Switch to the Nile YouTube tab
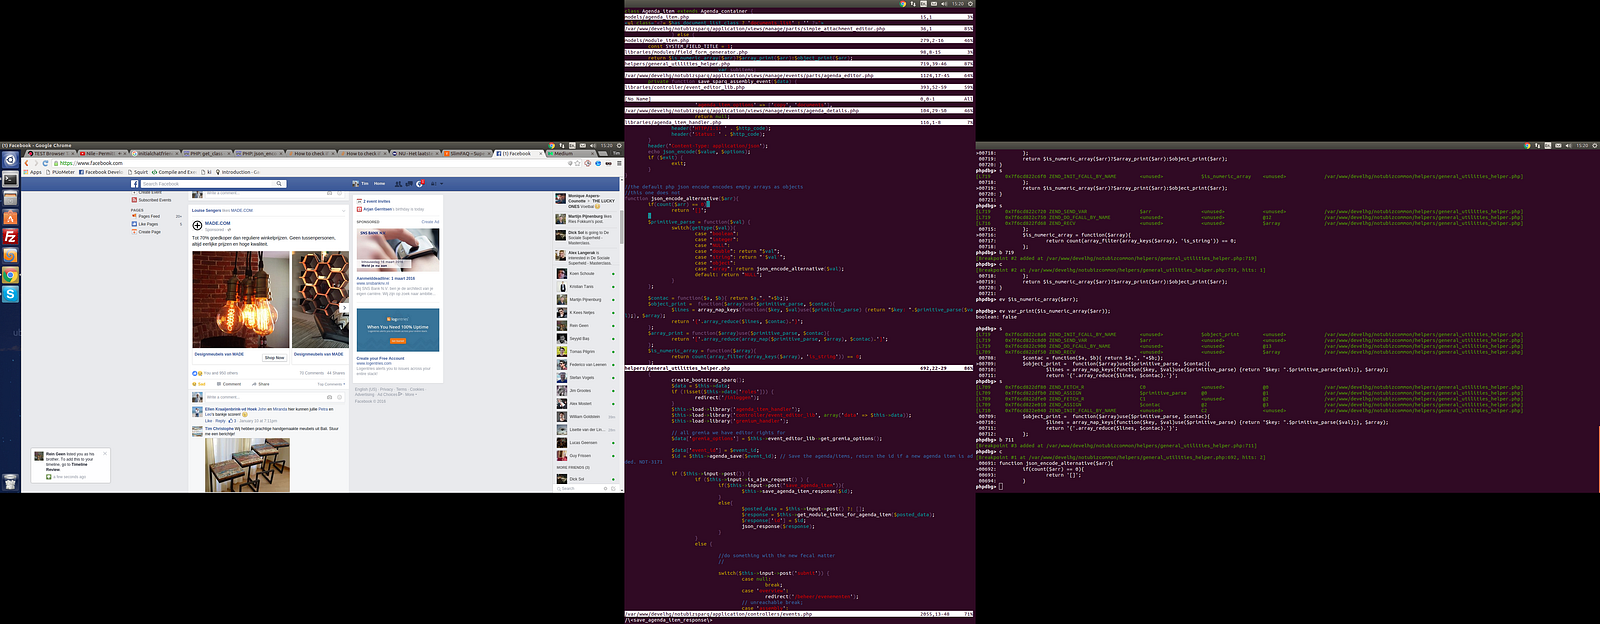This screenshot has width=1600, height=624. pos(102,154)
